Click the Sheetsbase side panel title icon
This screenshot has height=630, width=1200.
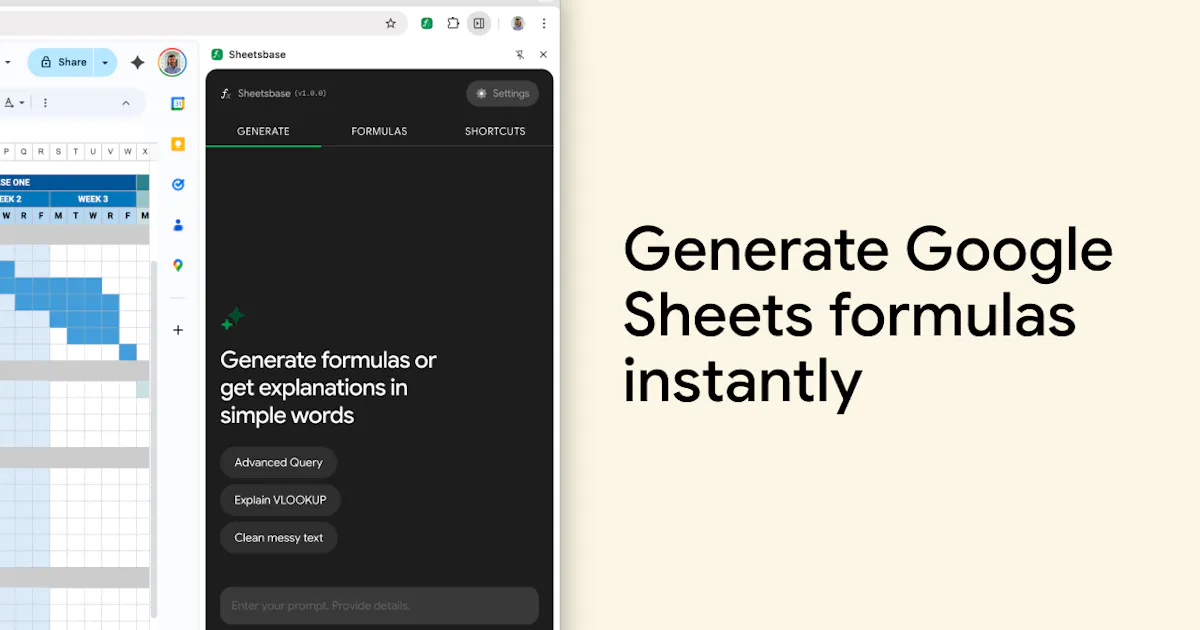[217, 55]
